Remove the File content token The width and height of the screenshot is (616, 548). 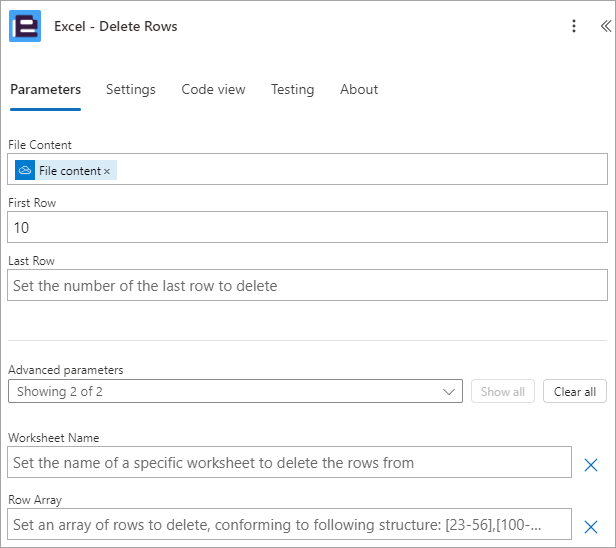pos(107,171)
